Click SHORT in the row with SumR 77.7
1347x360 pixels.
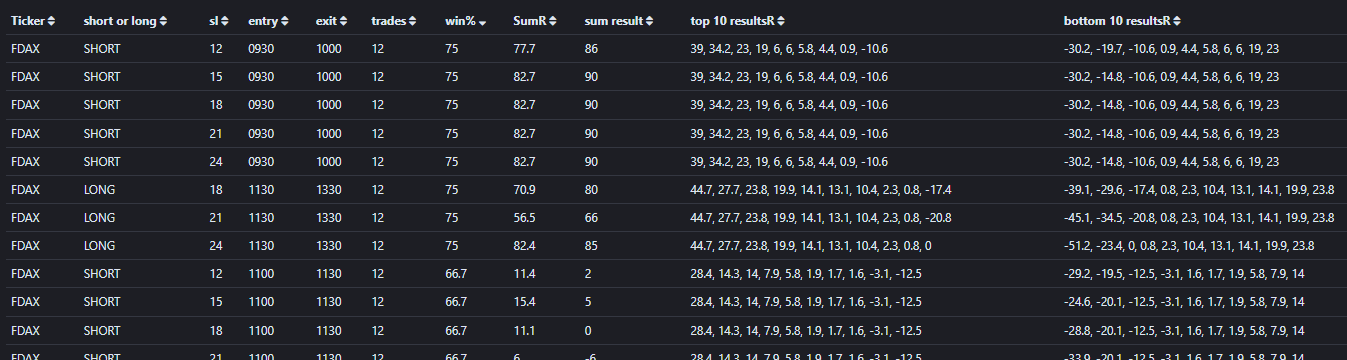(102, 49)
